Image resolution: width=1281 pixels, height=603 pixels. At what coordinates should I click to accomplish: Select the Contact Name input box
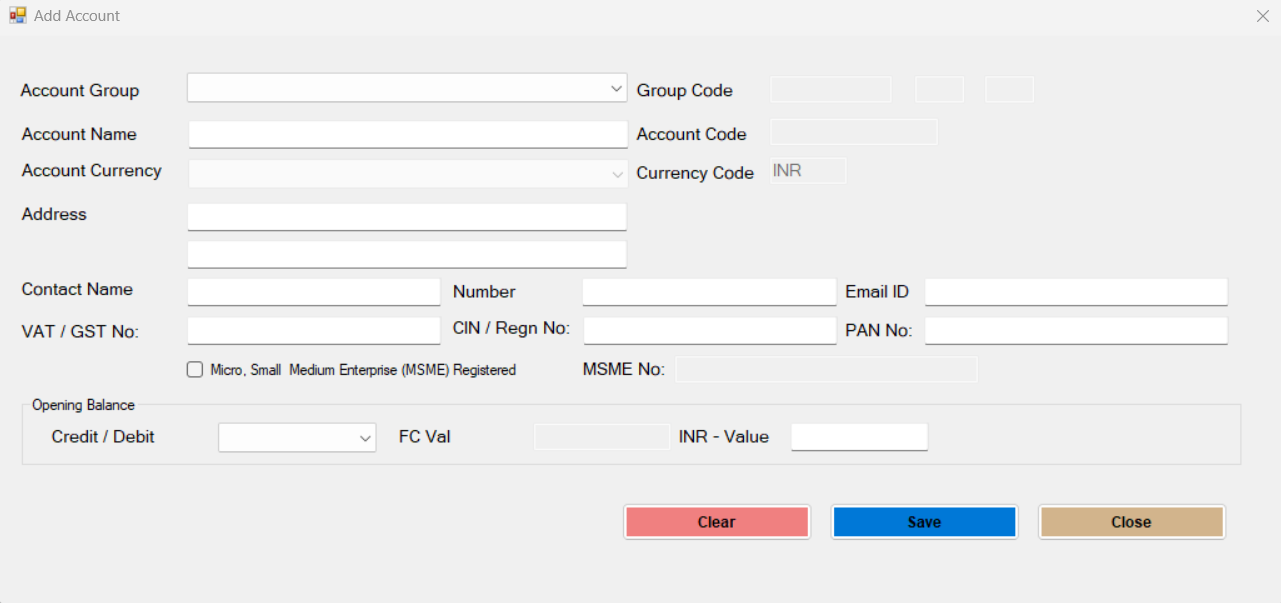point(314,291)
